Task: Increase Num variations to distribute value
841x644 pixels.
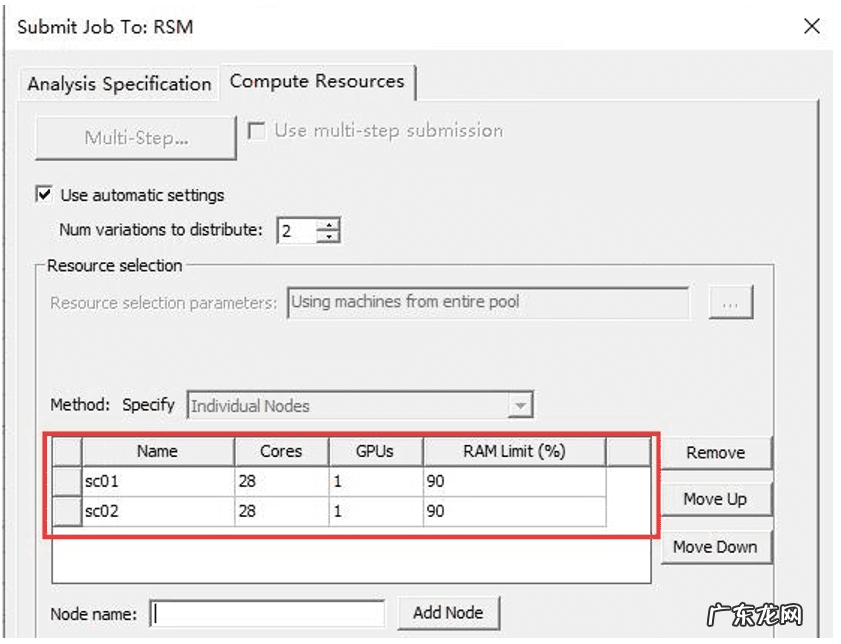Action: pyautogui.click(x=329, y=224)
